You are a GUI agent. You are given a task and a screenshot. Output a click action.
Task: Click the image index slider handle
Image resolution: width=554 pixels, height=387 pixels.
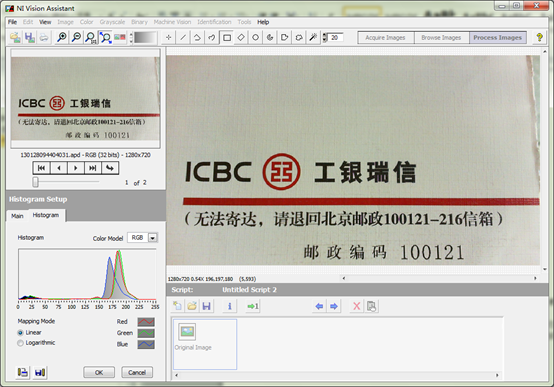[x=35, y=182]
